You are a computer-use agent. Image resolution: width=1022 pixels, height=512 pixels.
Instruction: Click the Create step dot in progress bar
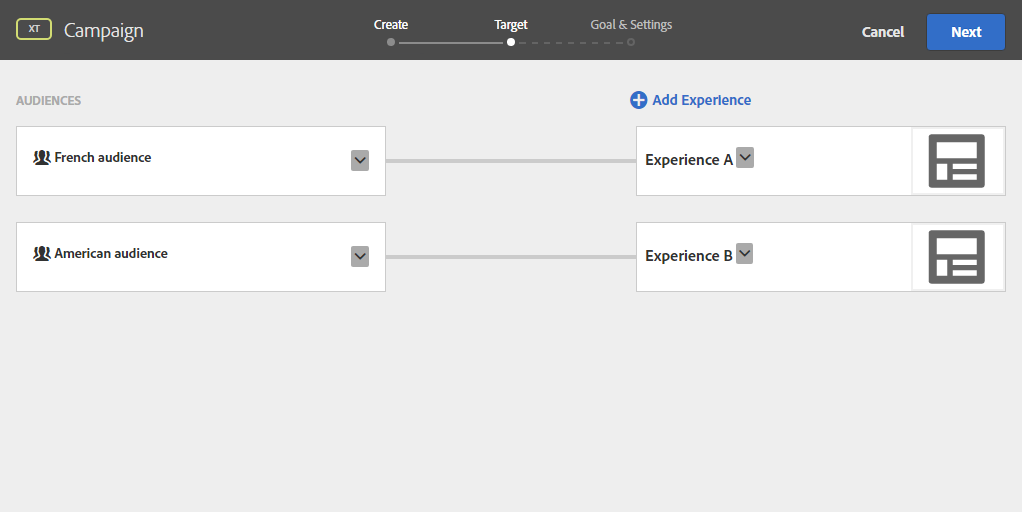tap(391, 42)
